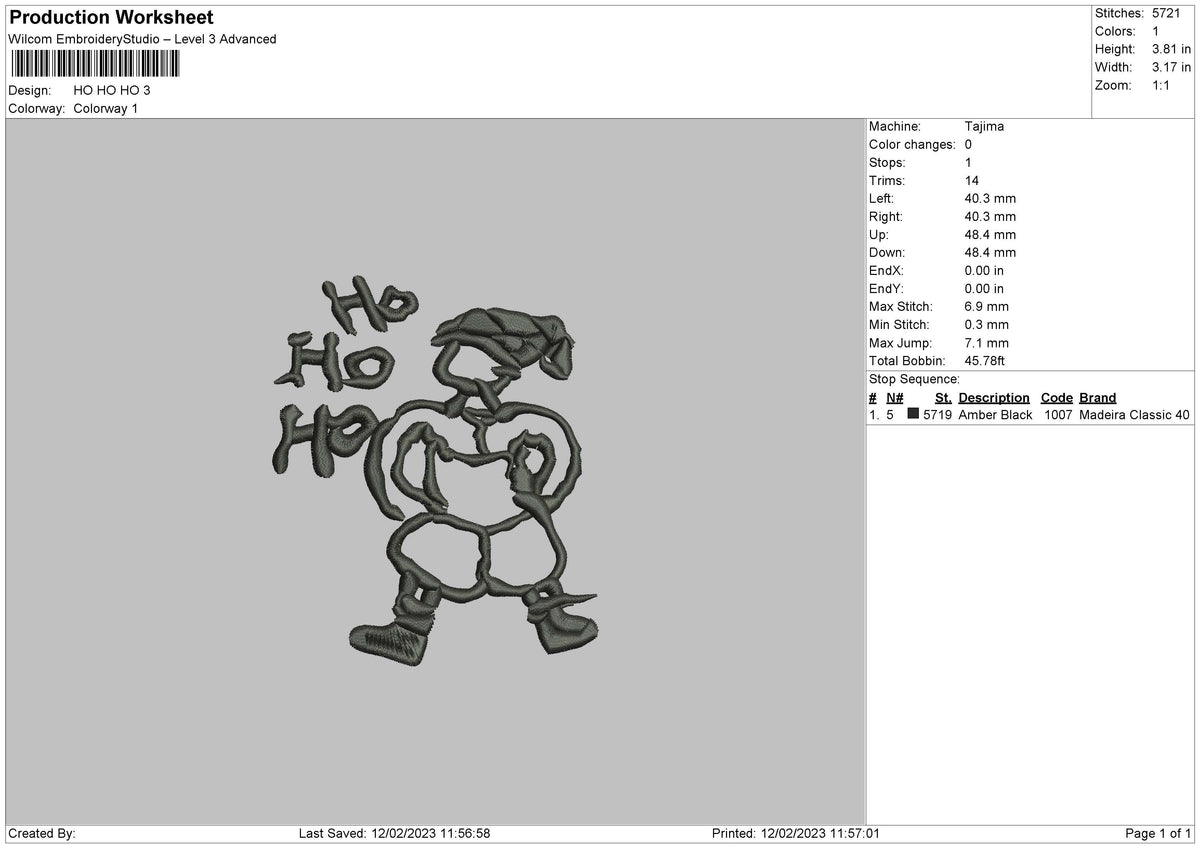
Task: Click the HO HO HO 3 design name
Action: tap(112, 90)
